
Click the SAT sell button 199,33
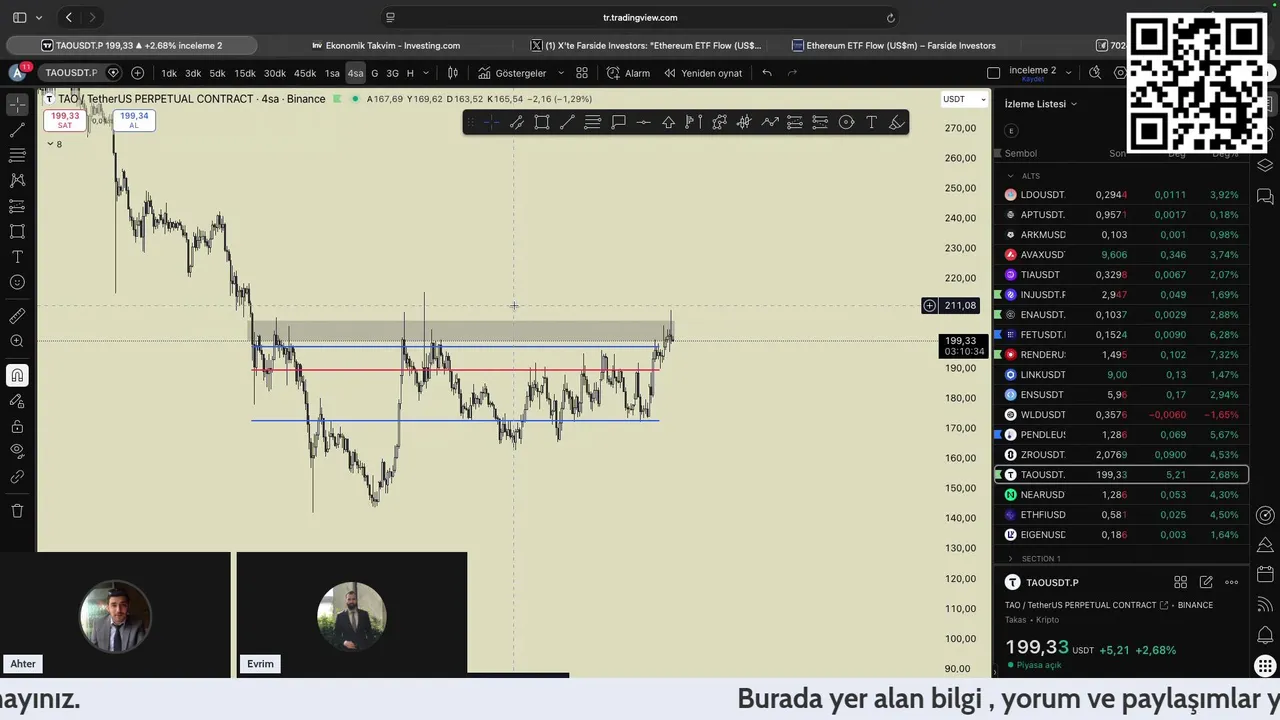click(65, 120)
